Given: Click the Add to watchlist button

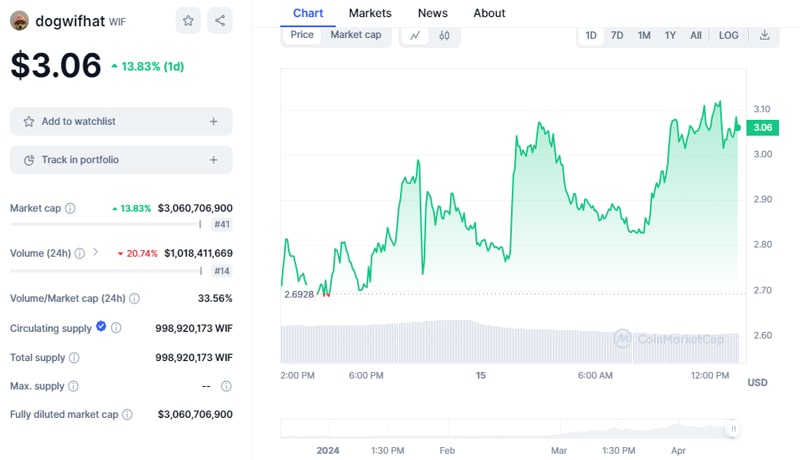Looking at the screenshot, I should click(x=121, y=121).
